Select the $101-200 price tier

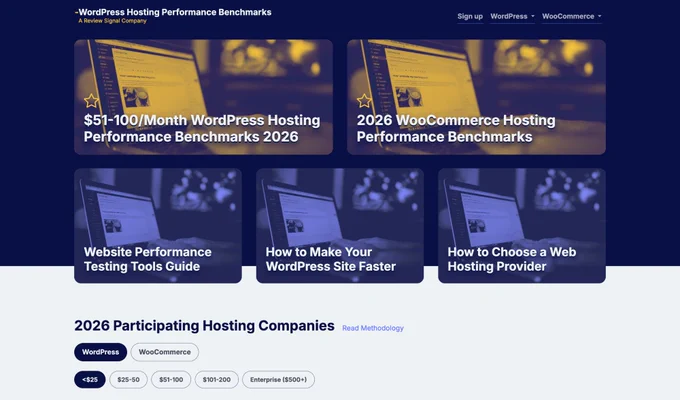[216, 380]
